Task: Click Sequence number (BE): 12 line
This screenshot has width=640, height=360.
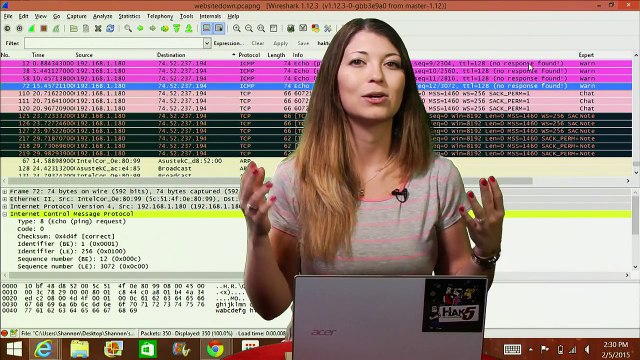Action: (79, 259)
